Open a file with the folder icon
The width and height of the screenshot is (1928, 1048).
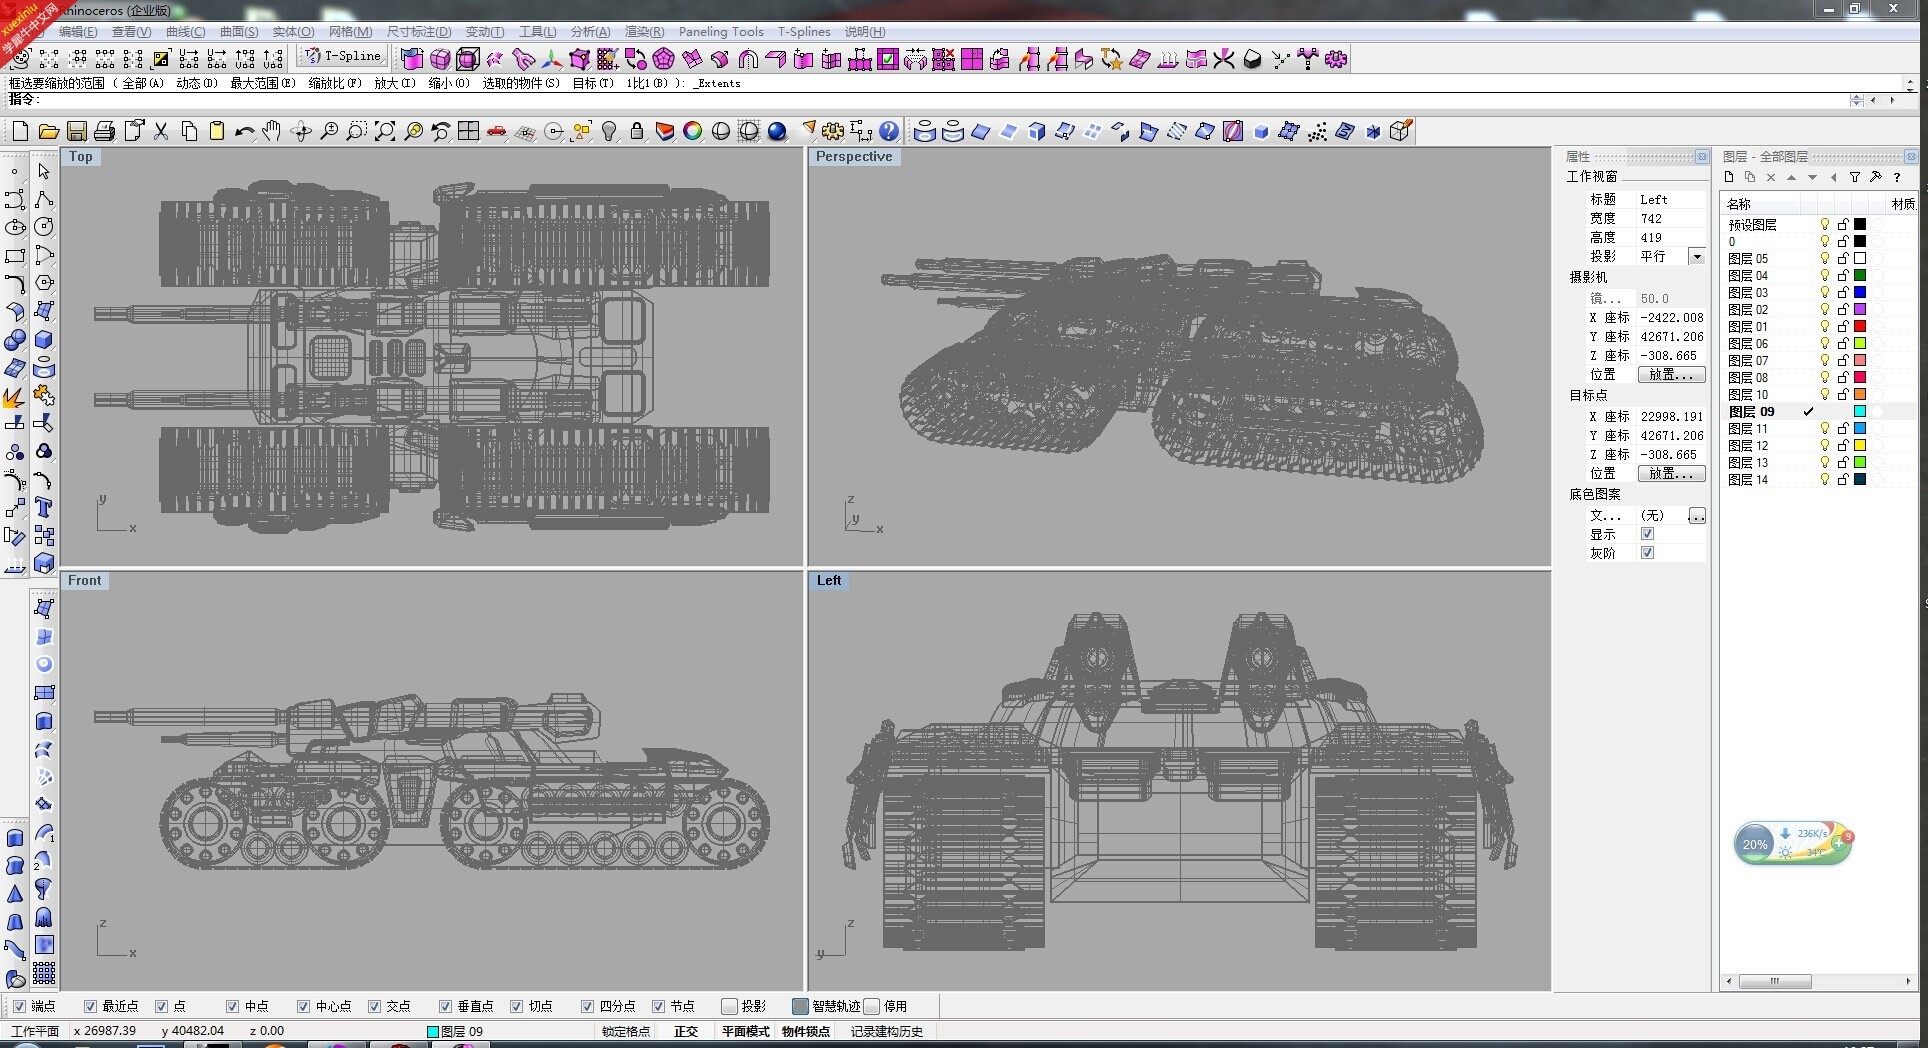click(x=48, y=131)
